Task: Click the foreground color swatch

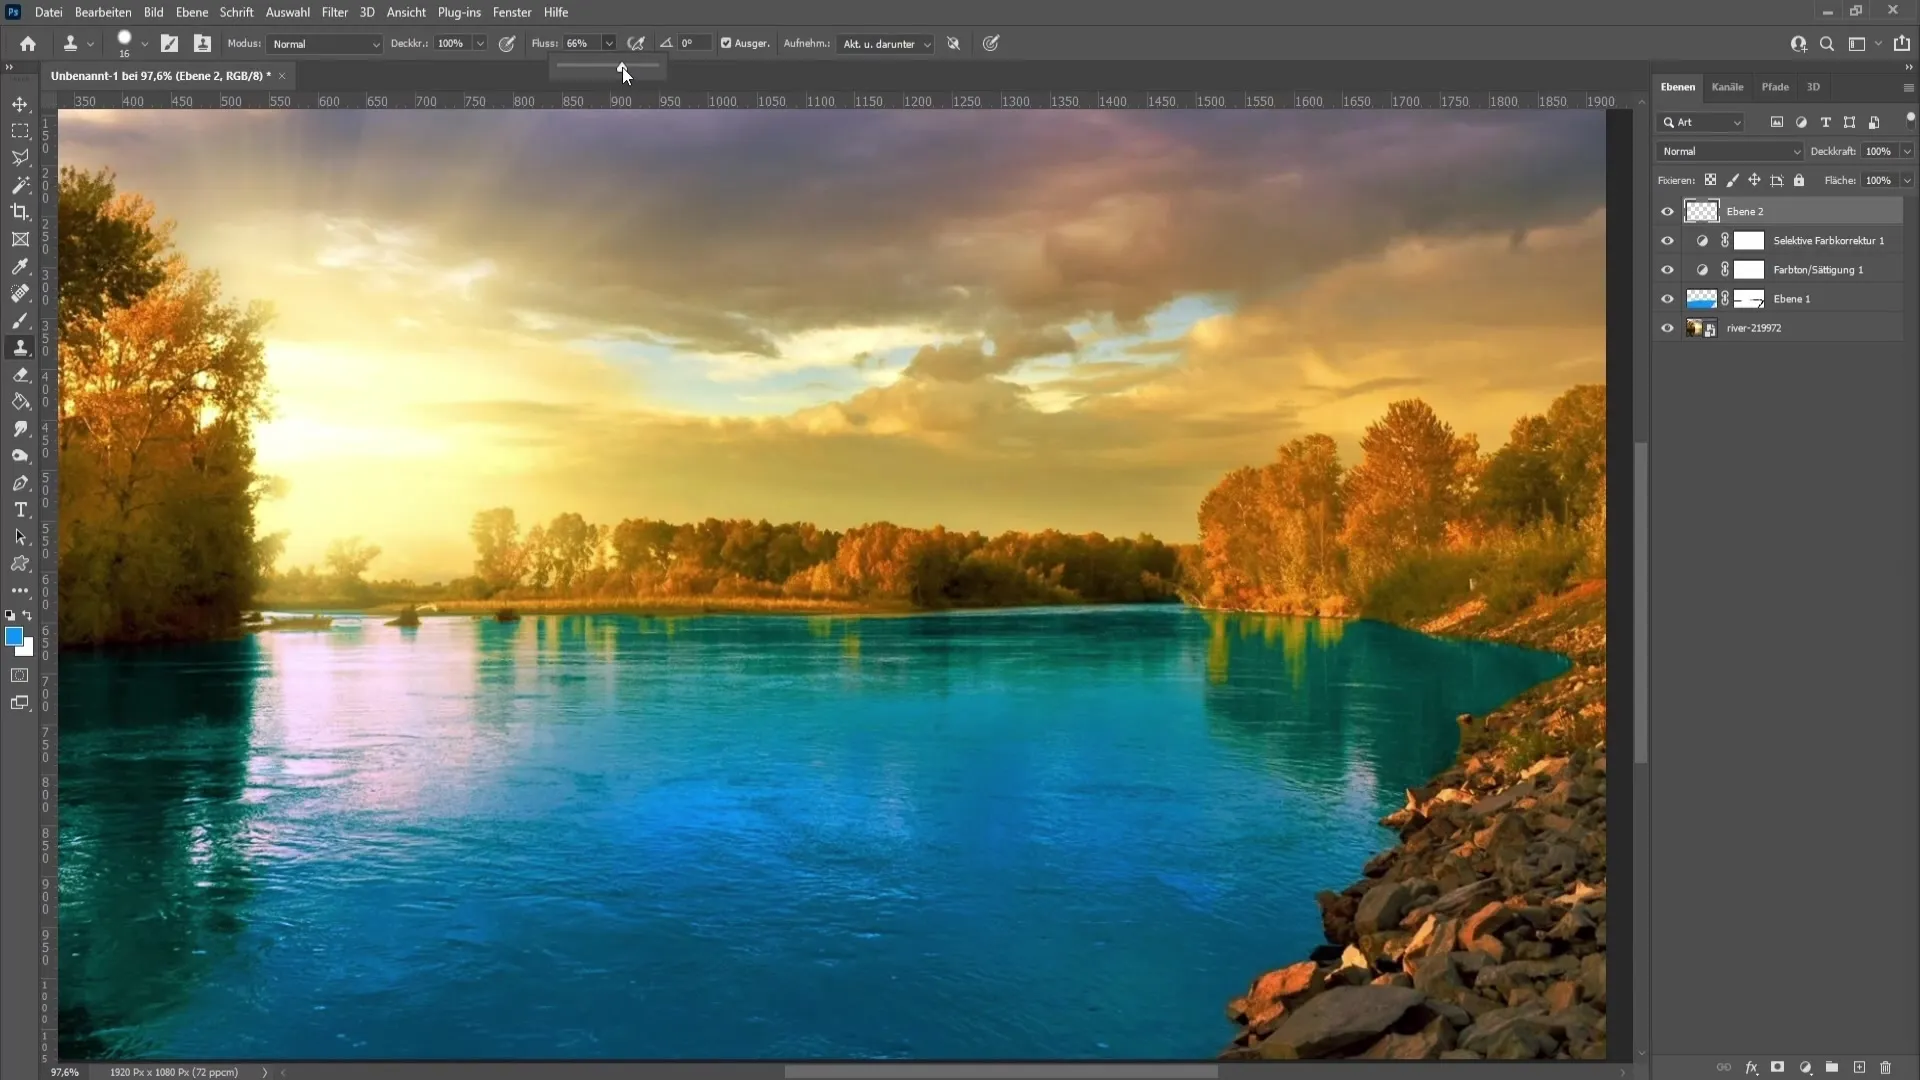Action: [x=15, y=638]
